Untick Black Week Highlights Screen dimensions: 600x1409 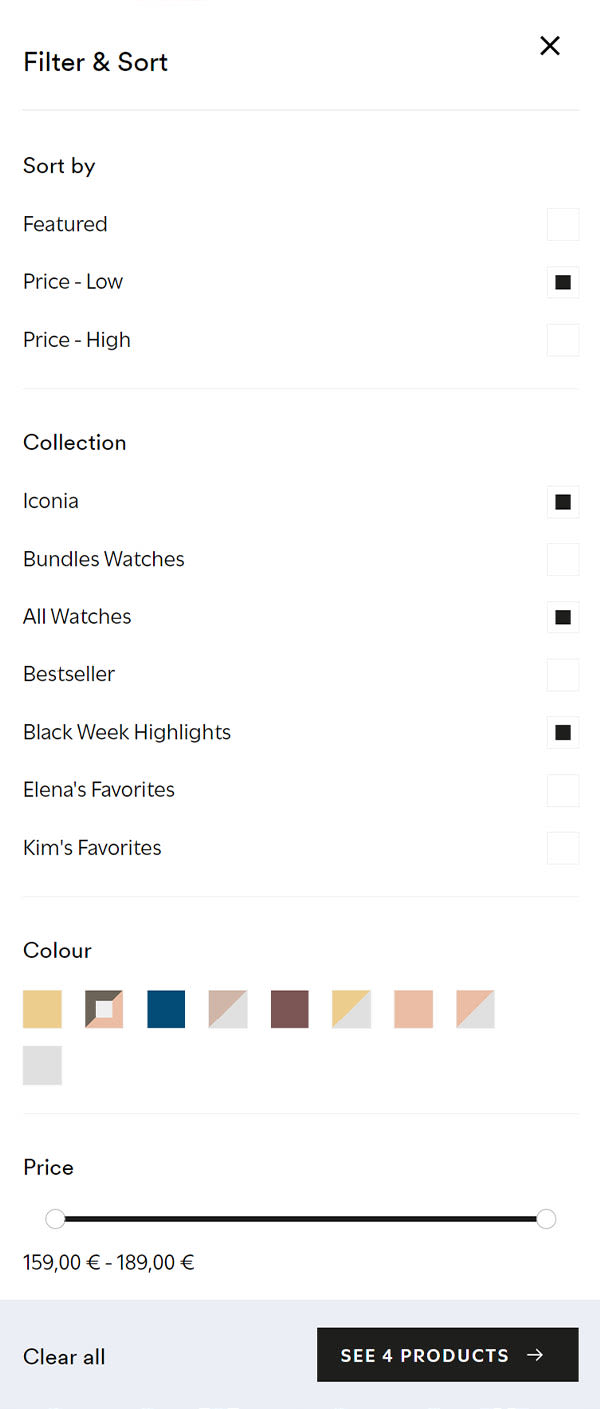(563, 732)
